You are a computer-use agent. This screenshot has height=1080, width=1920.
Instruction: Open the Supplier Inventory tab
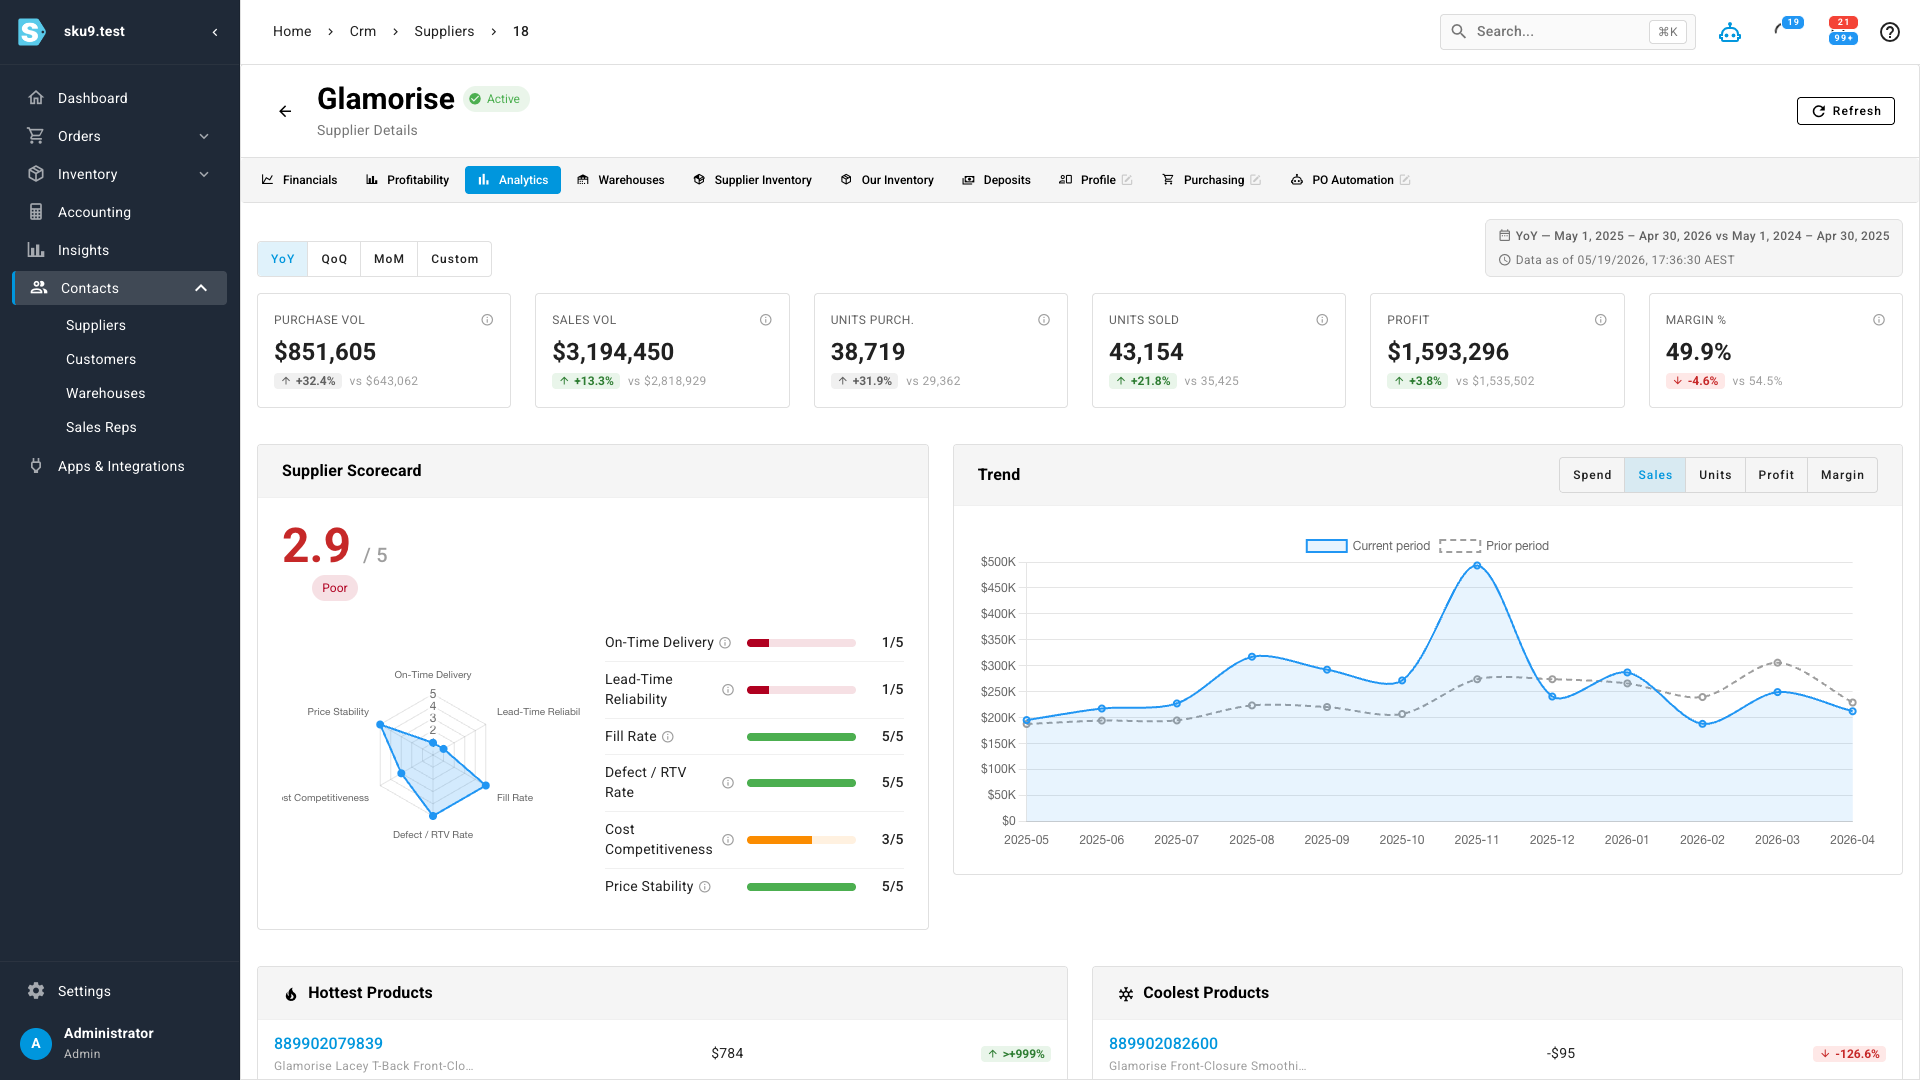click(x=752, y=180)
